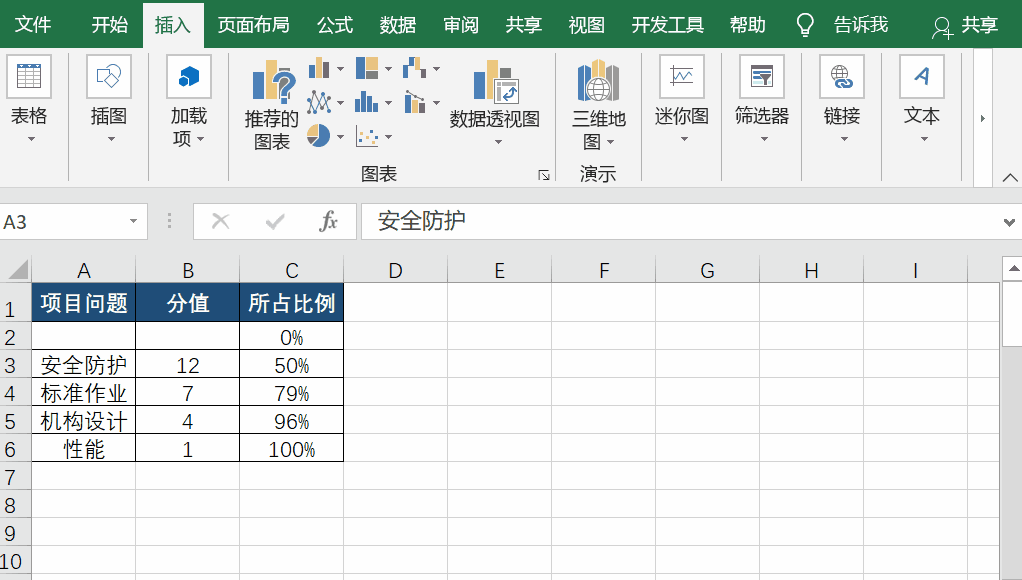Expand the scatter chart dropdown arrow

388,137
